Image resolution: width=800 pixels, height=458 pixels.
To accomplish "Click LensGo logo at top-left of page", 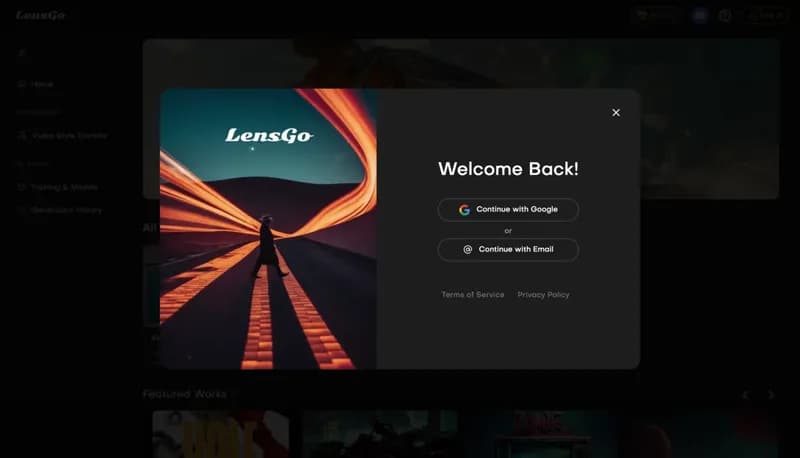I will pos(41,15).
